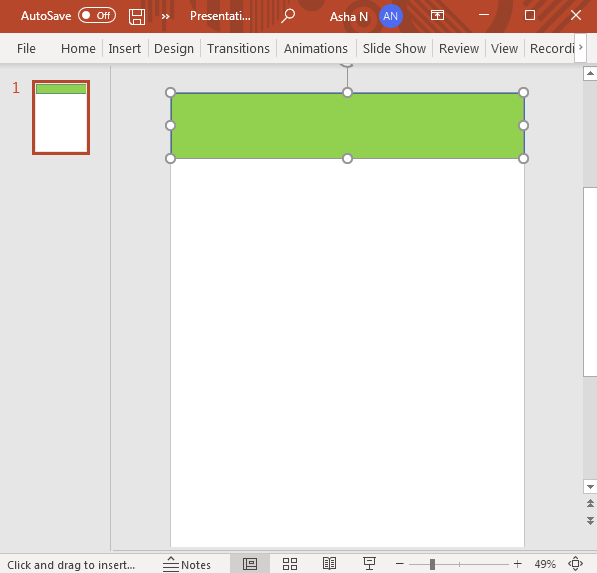Image resolution: width=597 pixels, height=573 pixels.
Task: Open the File tab
Action: 26,48
